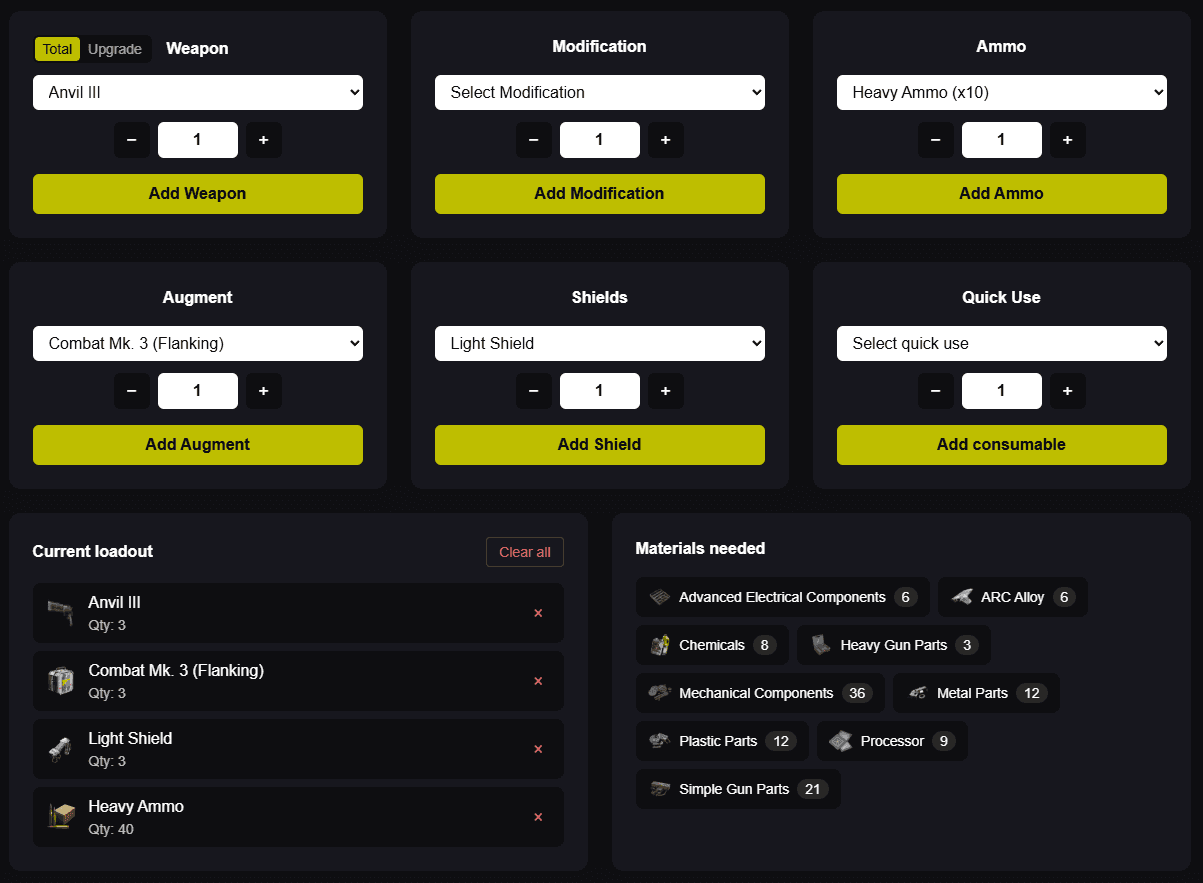Click the Simple Gun Parts icon
Viewport: 1203px width, 883px height.
660,789
